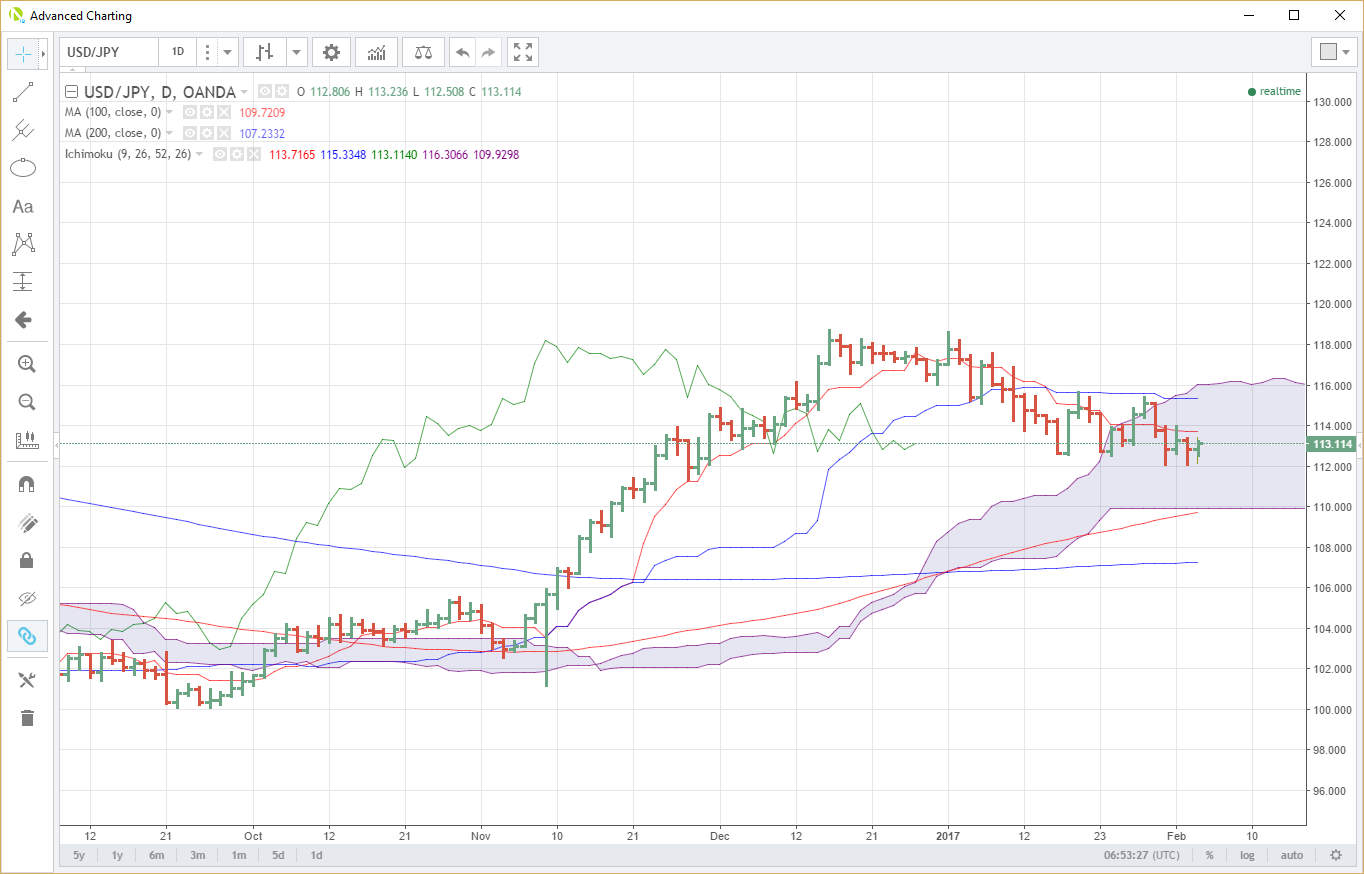
Task: Toggle log scale mode
Action: coord(1247,855)
